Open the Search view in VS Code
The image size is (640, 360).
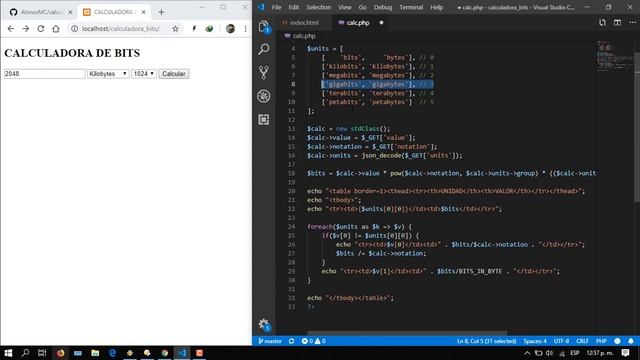[264, 49]
